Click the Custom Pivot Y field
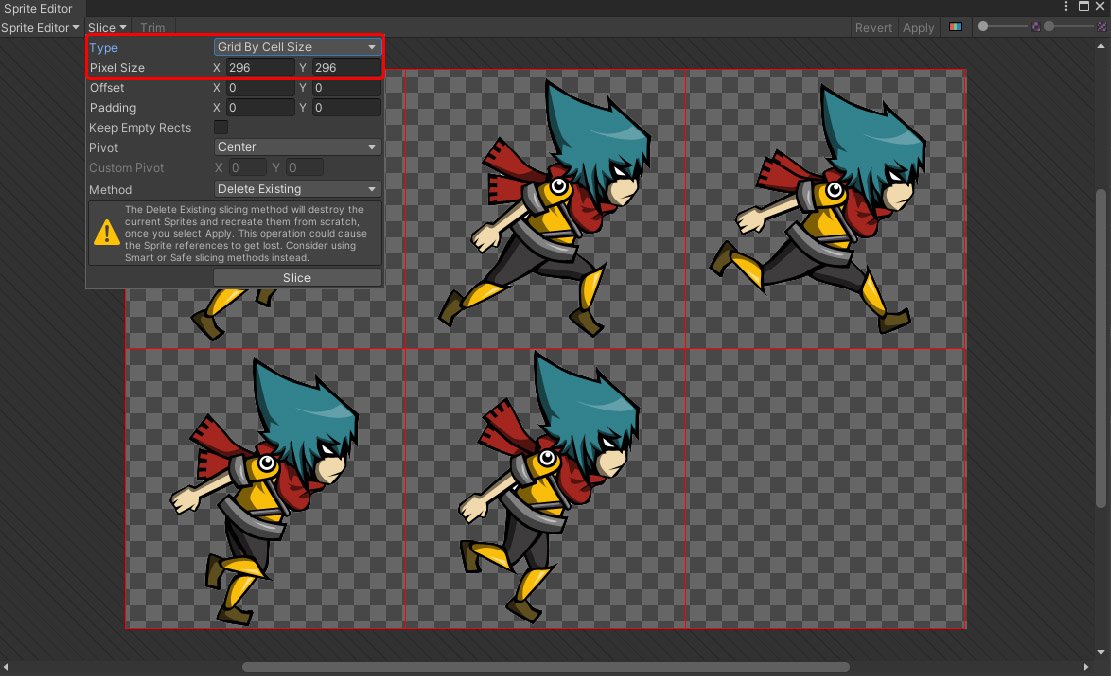Screen dimensions: 1111x676 [x=305, y=168]
